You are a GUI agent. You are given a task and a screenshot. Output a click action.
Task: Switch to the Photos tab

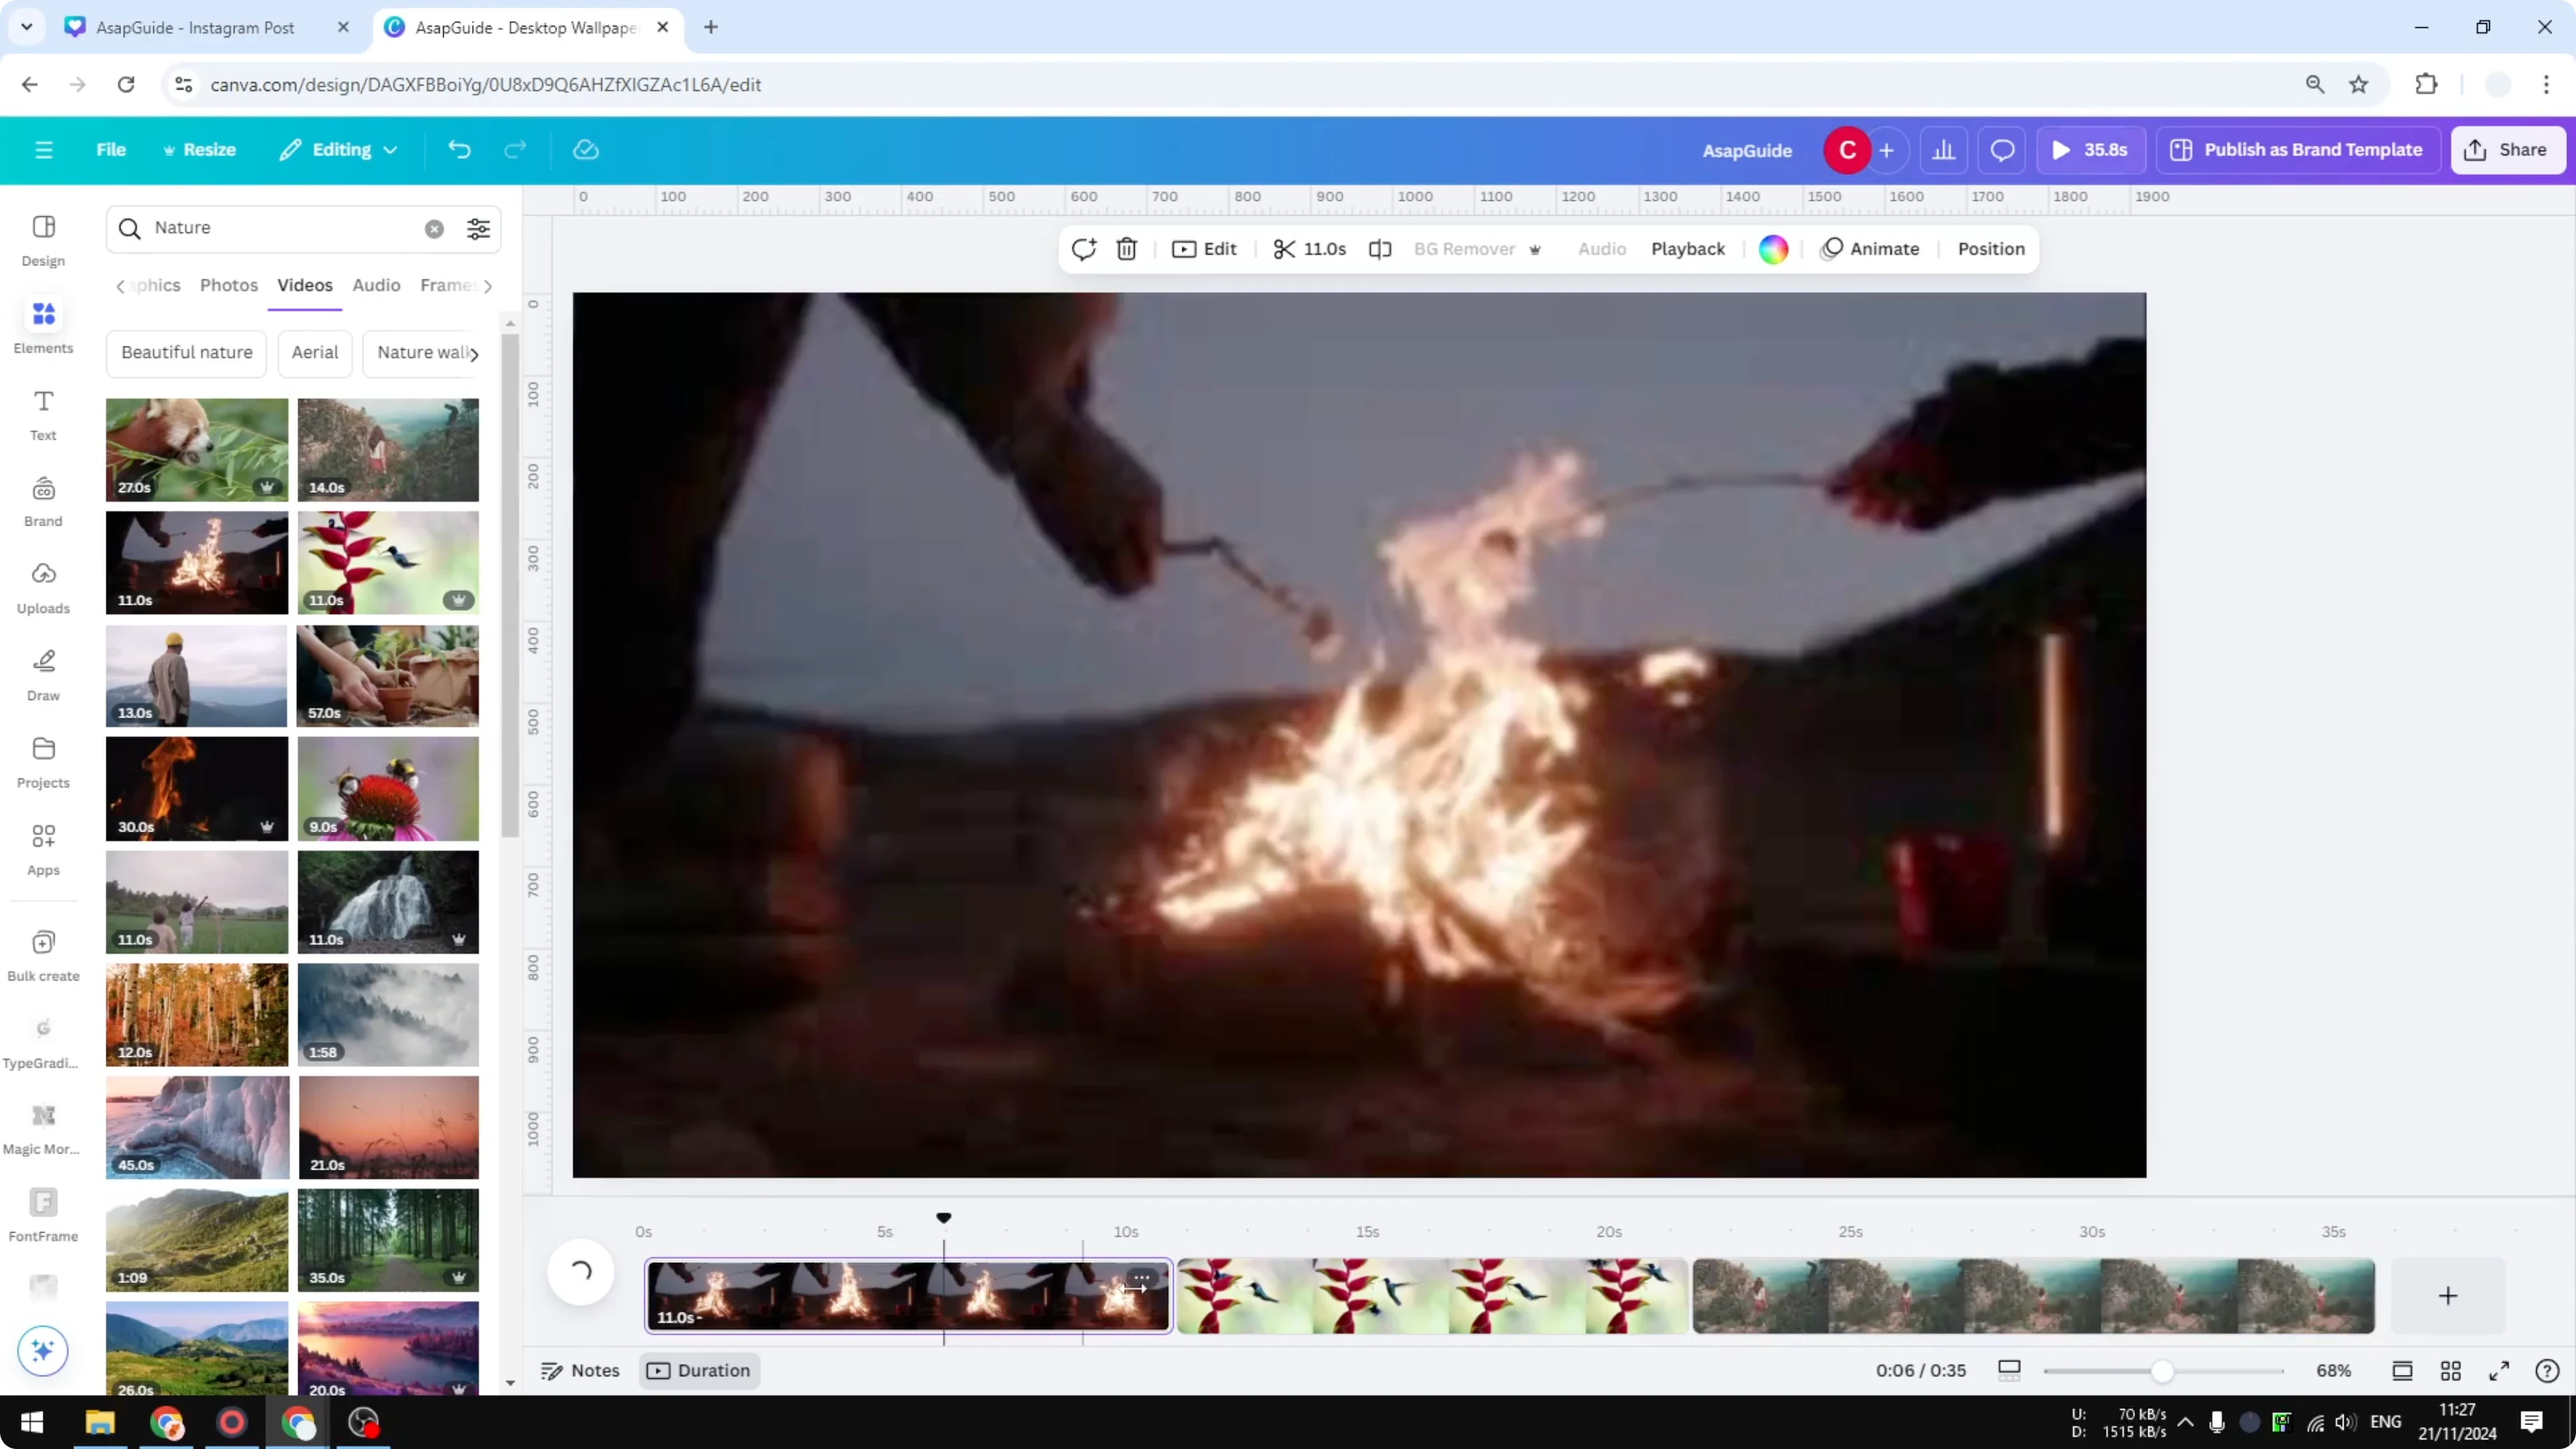(229, 285)
